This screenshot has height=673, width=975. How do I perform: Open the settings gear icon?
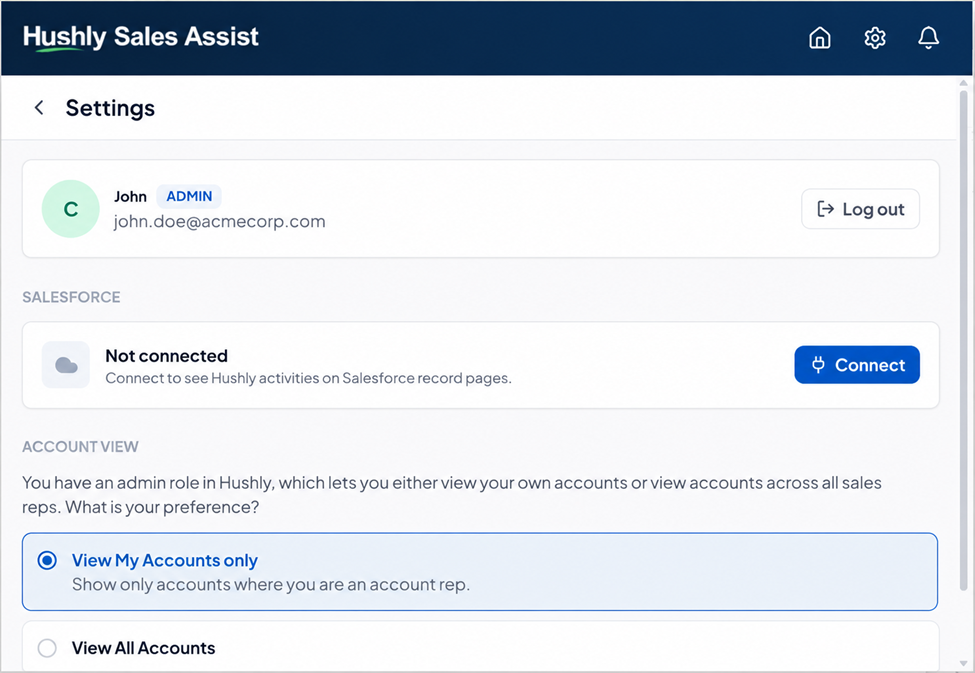[x=874, y=37]
